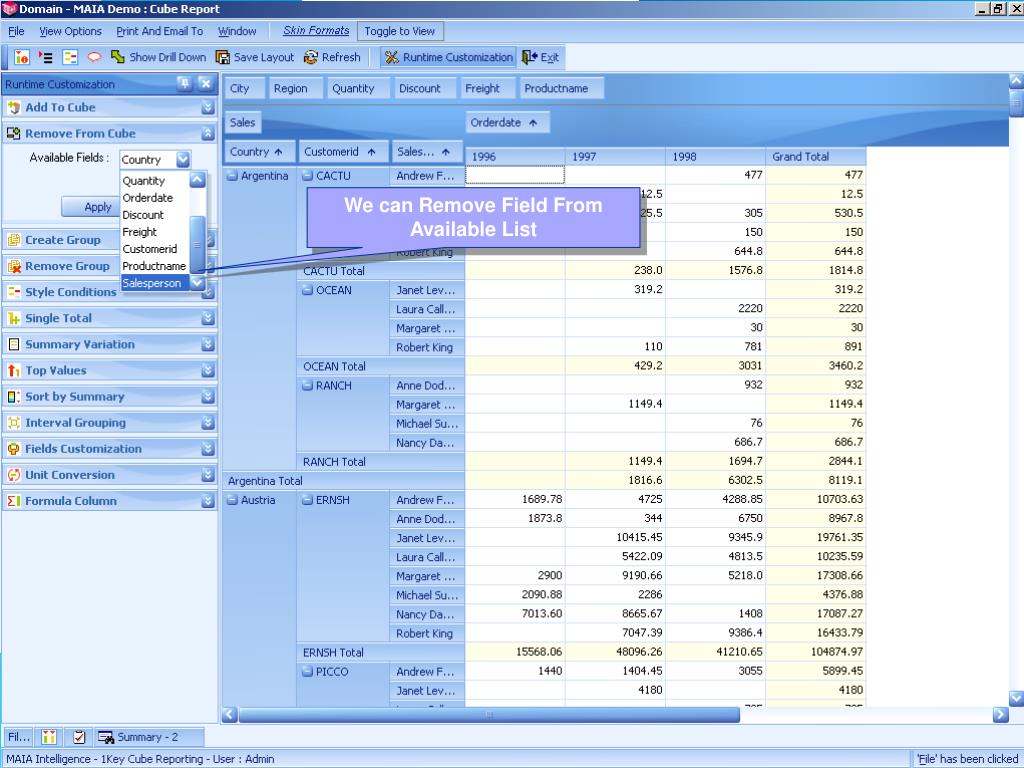
Task: Click the Create Group icon
Action: (x=14, y=240)
